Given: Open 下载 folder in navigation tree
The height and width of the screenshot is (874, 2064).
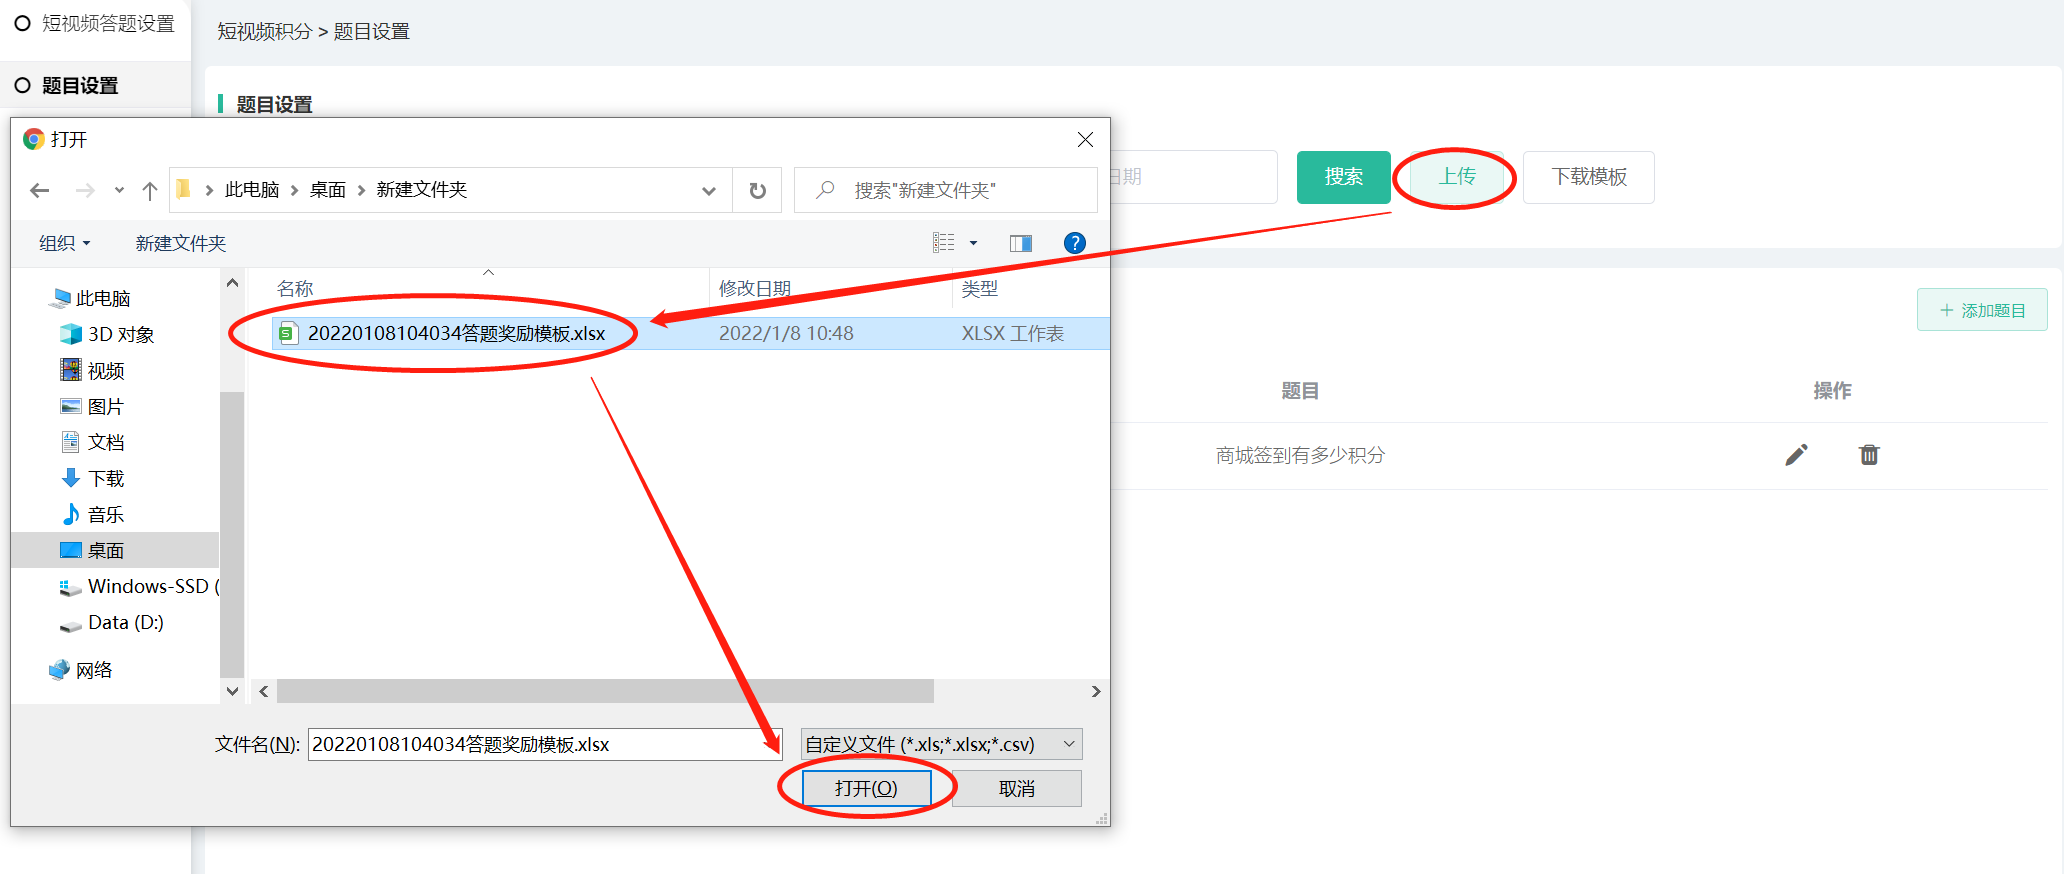Looking at the screenshot, I should pos(93,479).
